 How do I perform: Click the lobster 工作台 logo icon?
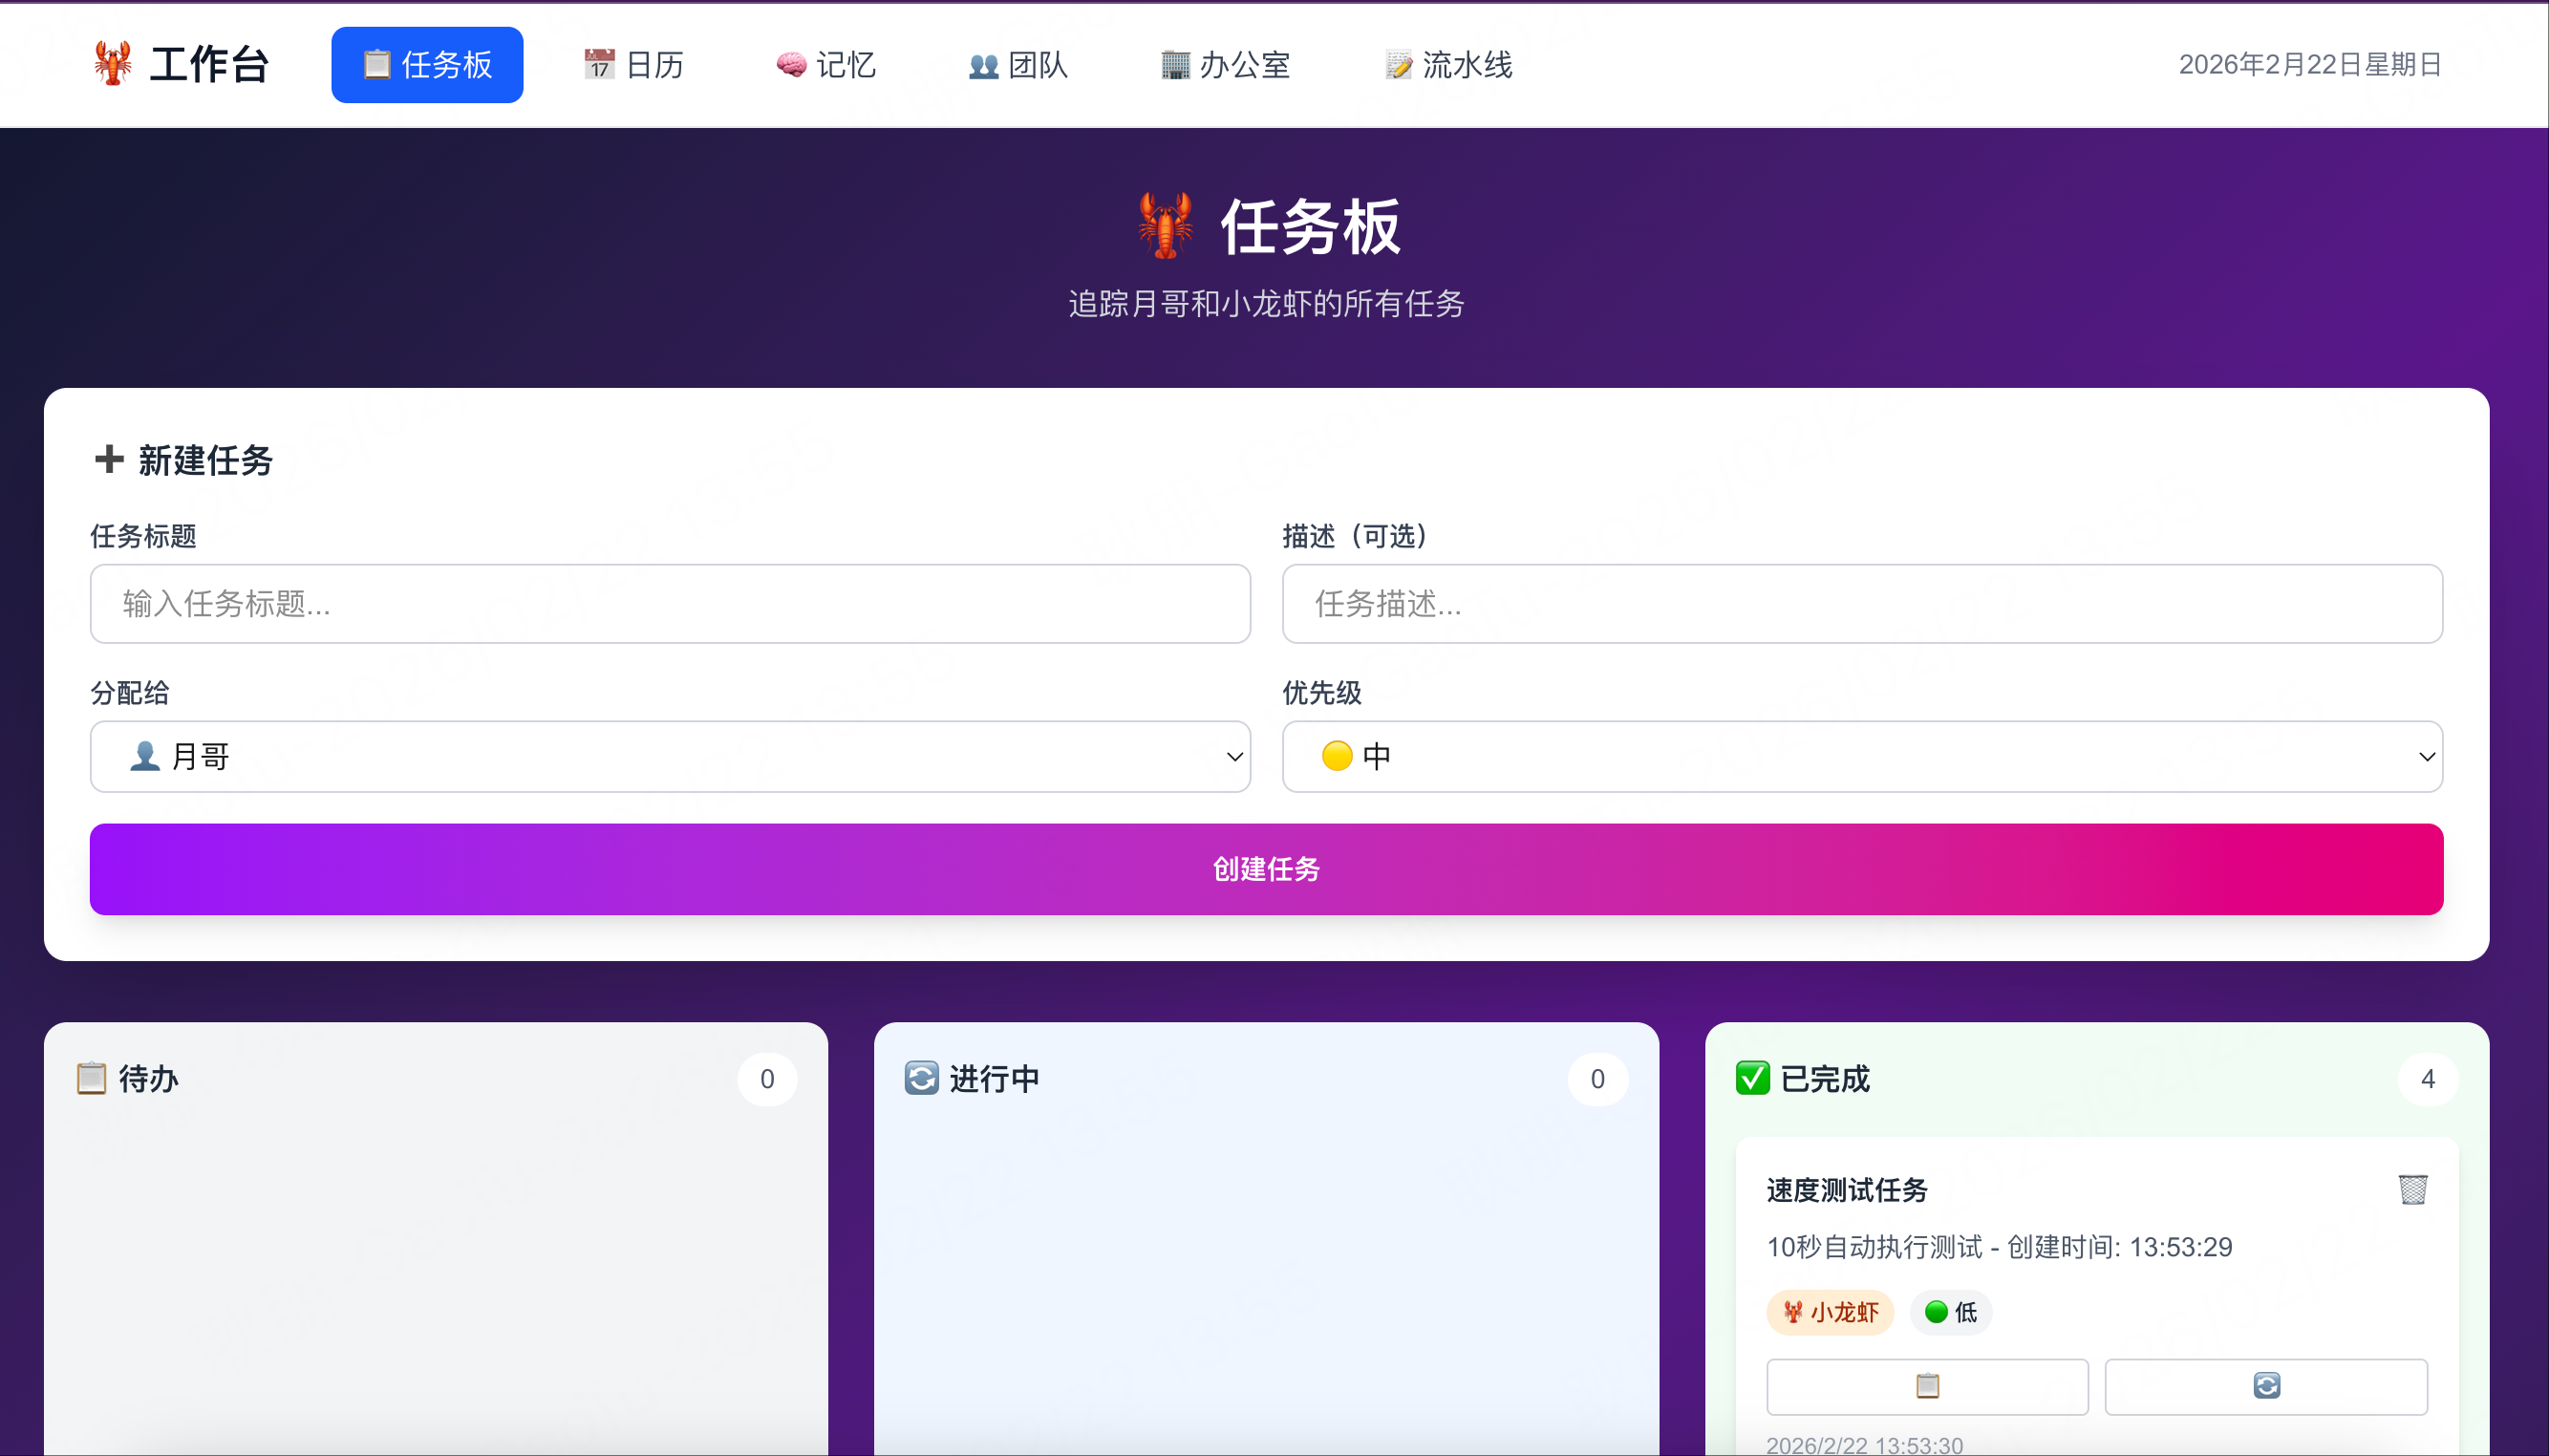(x=113, y=64)
